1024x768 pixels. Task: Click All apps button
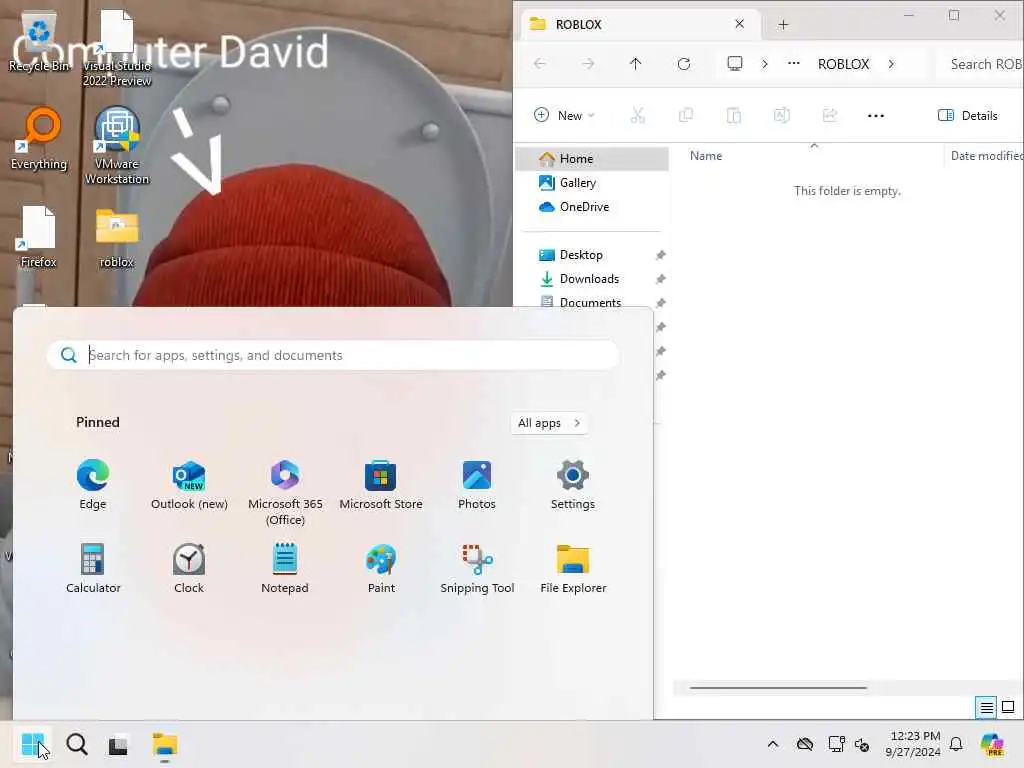coord(549,423)
